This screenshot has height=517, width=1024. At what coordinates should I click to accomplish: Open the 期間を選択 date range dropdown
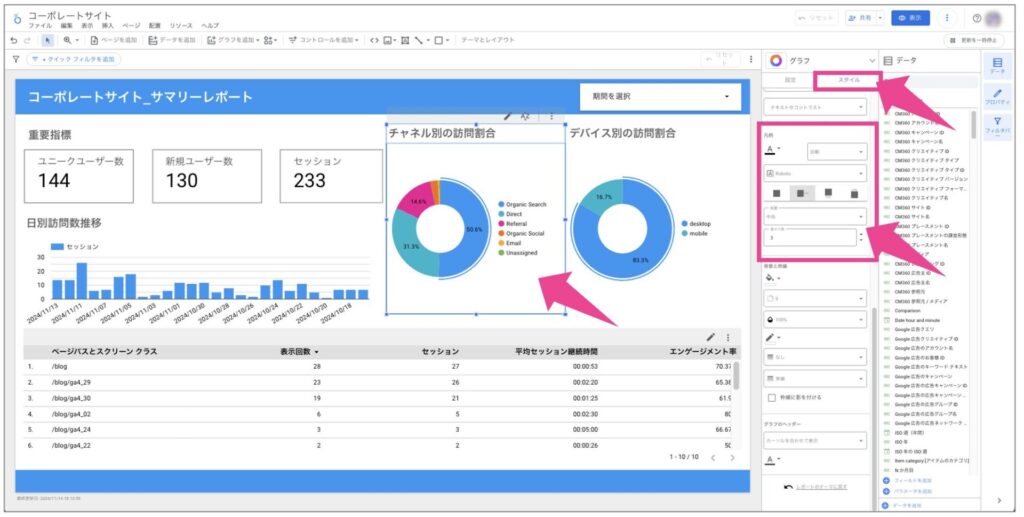(x=660, y=97)
